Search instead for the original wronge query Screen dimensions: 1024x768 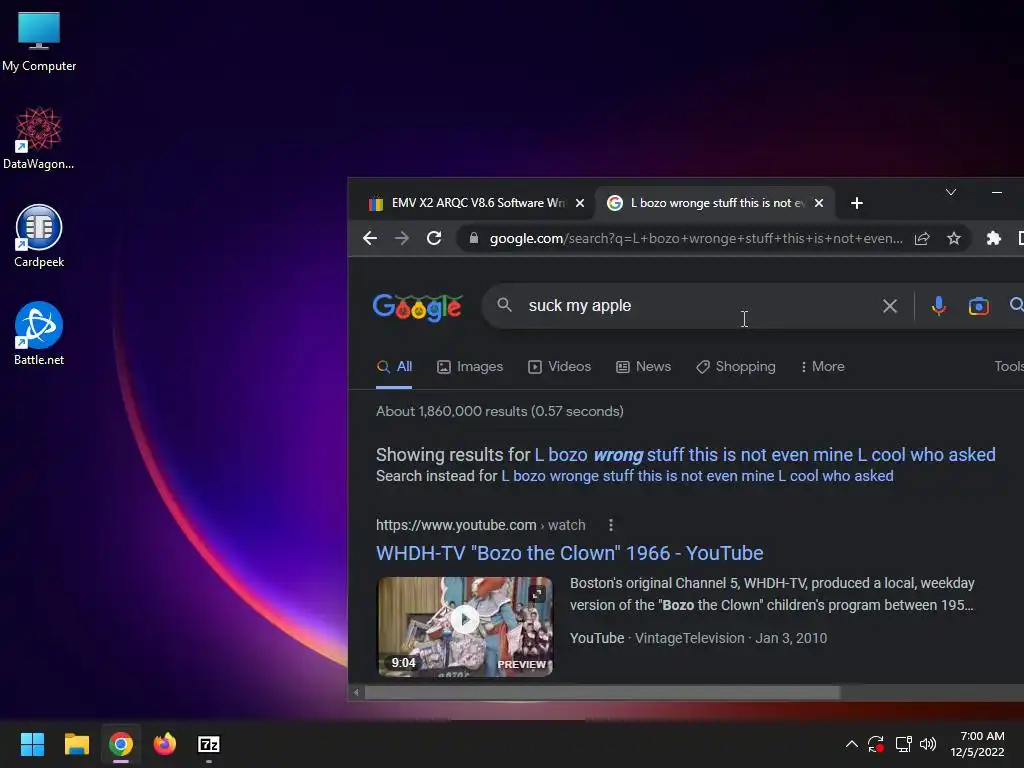coord(697,476)
